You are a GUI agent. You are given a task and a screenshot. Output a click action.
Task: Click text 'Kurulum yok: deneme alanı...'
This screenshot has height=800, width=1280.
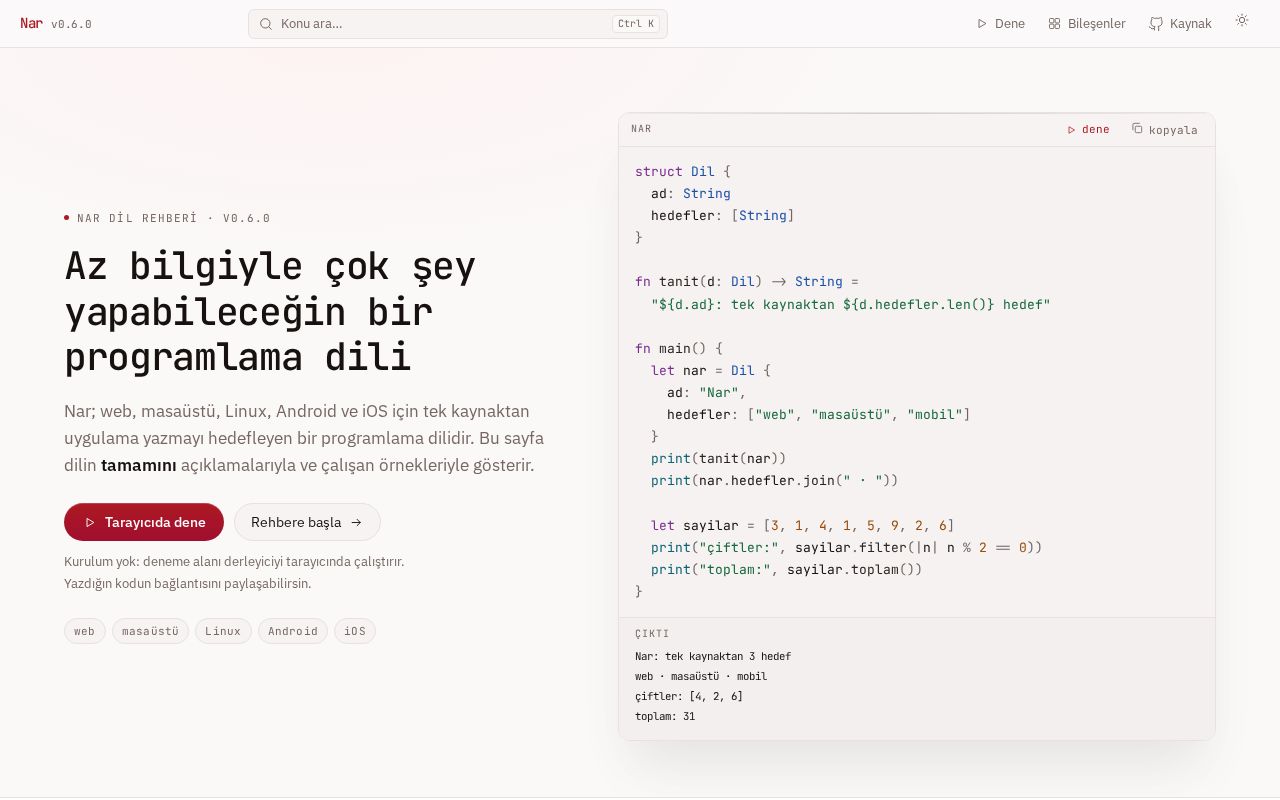234,562
